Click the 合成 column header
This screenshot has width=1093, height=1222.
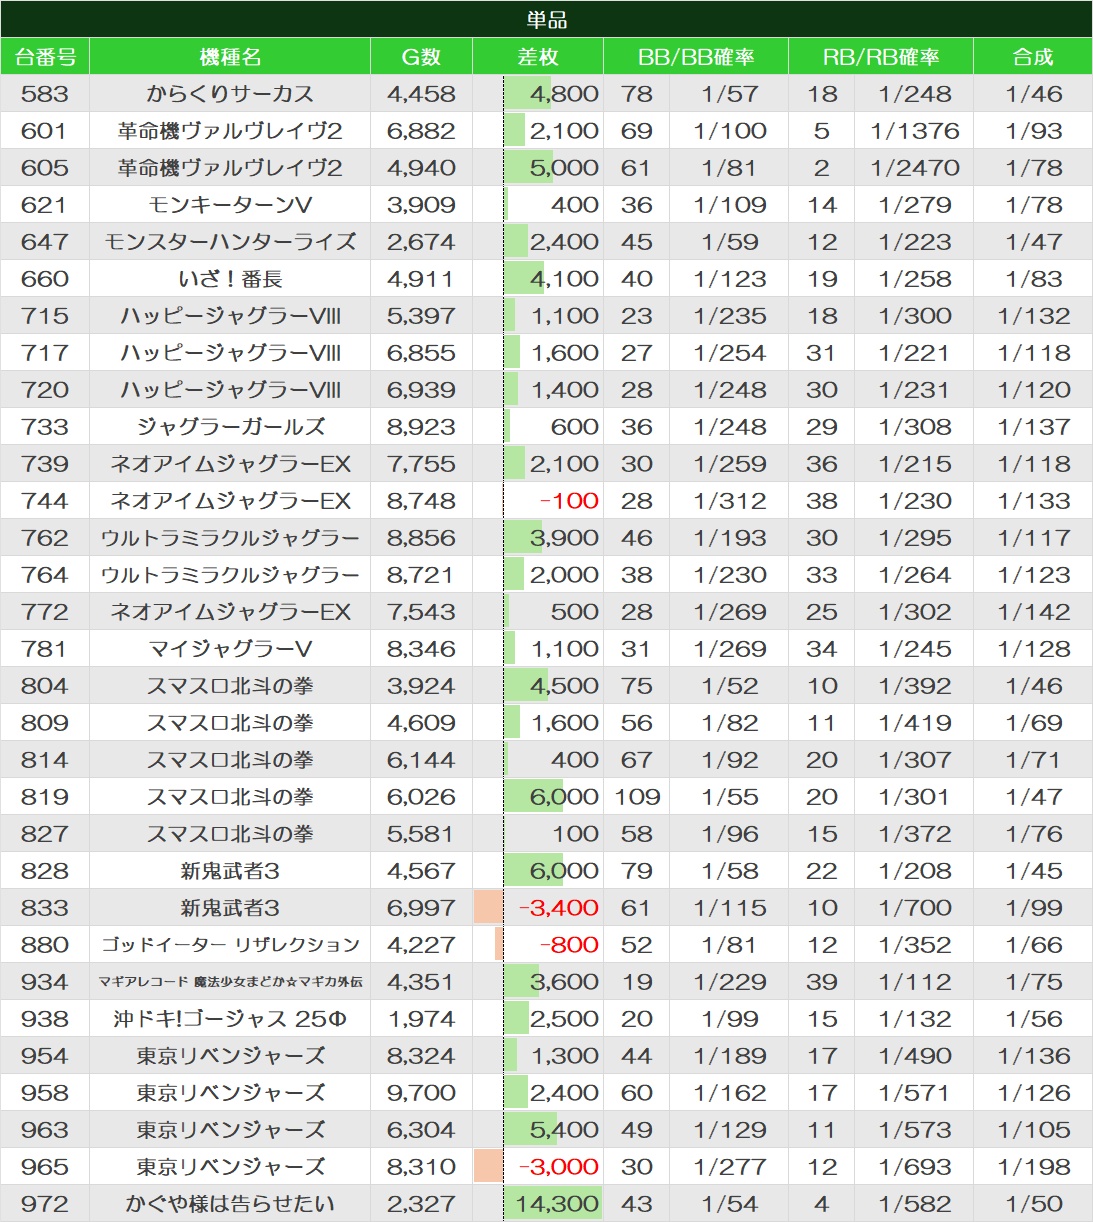coord(1033,57)
